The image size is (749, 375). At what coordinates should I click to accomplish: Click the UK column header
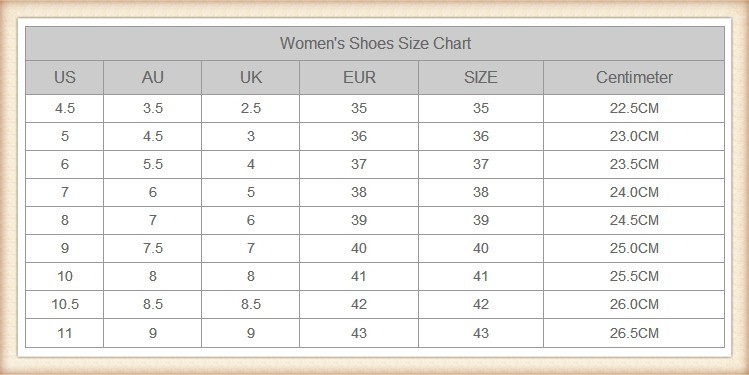coord(250,77)
